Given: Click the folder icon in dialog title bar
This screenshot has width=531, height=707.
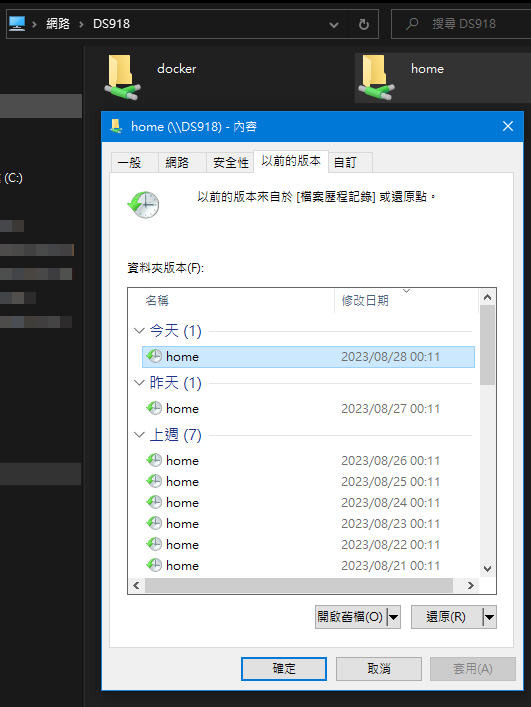Looking at the screenshot, I should coord(116,126).
